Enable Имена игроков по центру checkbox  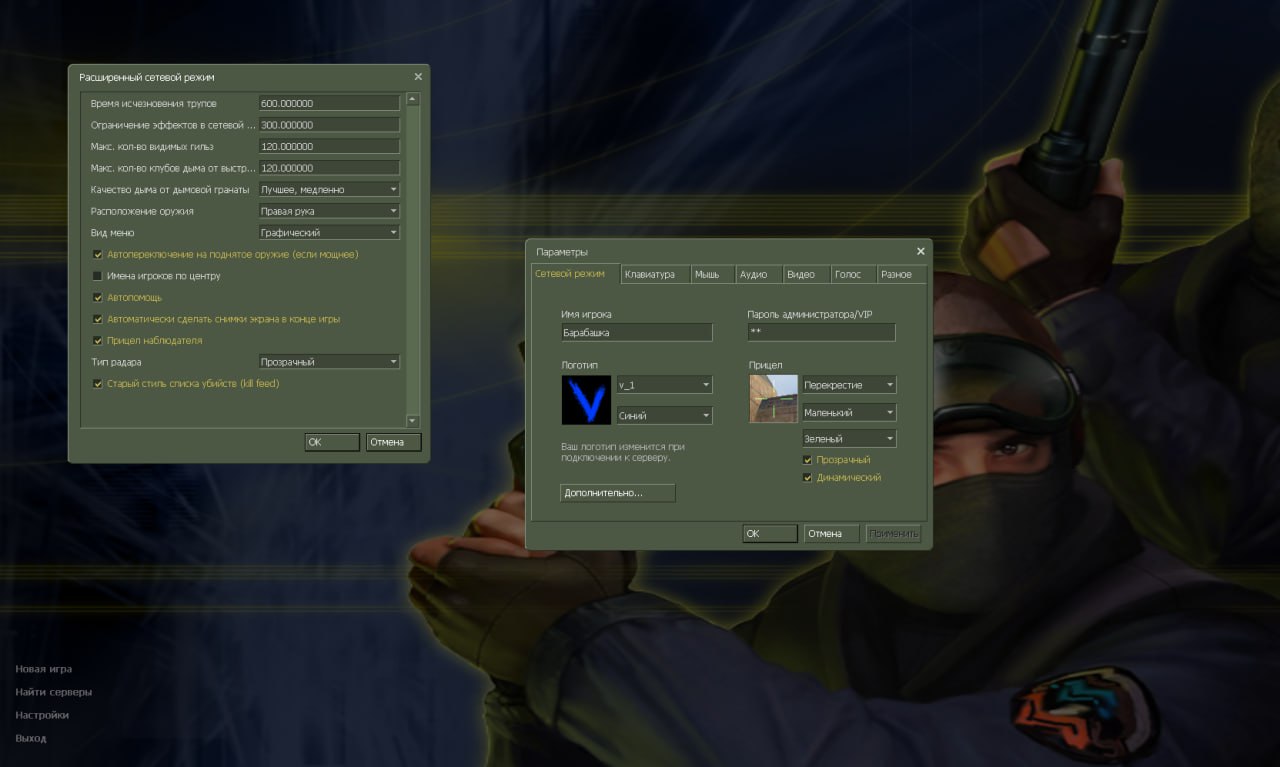[98, 276]
